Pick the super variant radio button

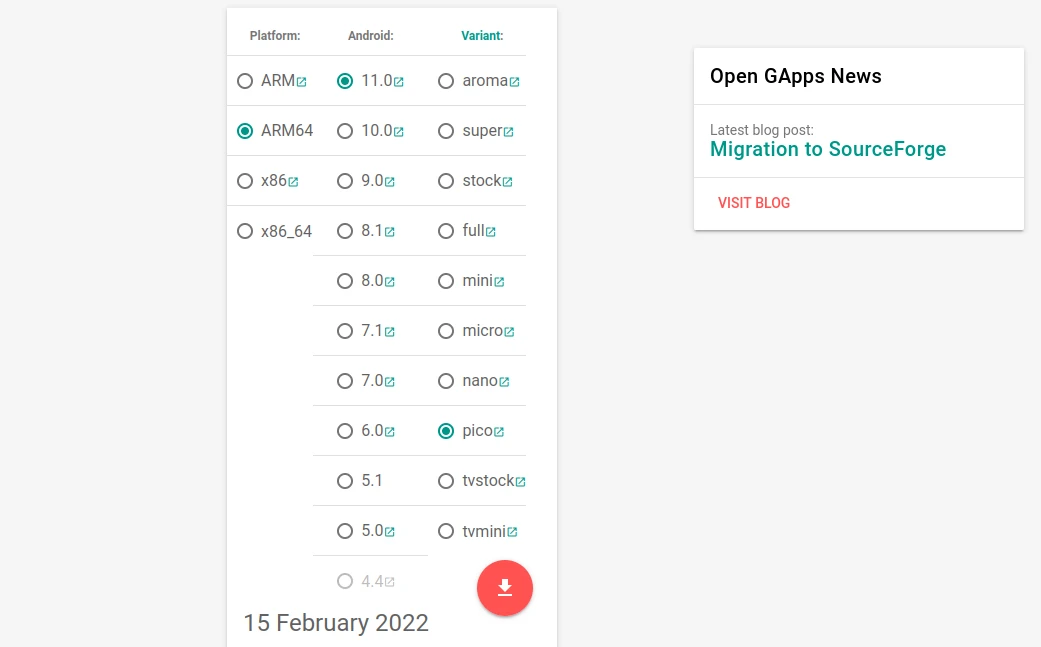(446, 131)
